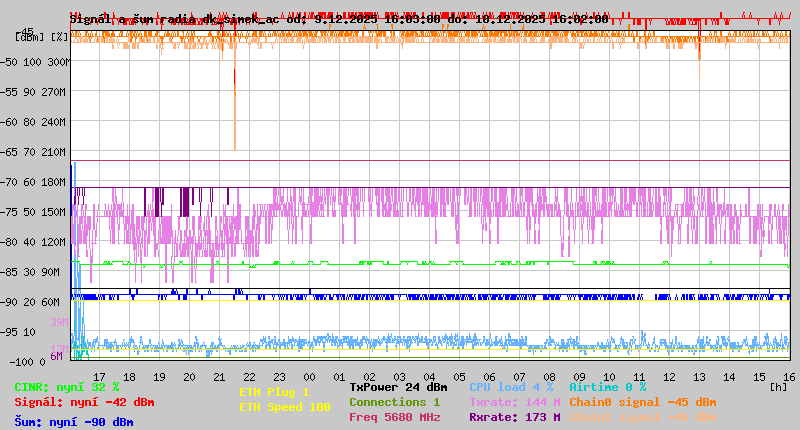Click the graph title text at top
The image size is (800, 430).
pos(338,18)
